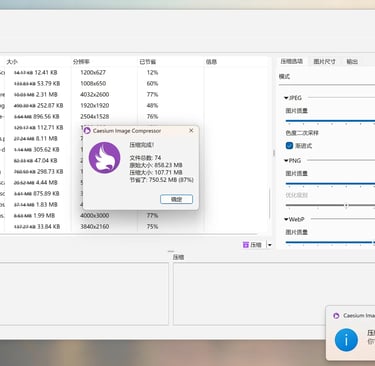The width and height of the screenshot is (375, 366).
Task: Sort the file list by 已节省 column
Action: 148,62
